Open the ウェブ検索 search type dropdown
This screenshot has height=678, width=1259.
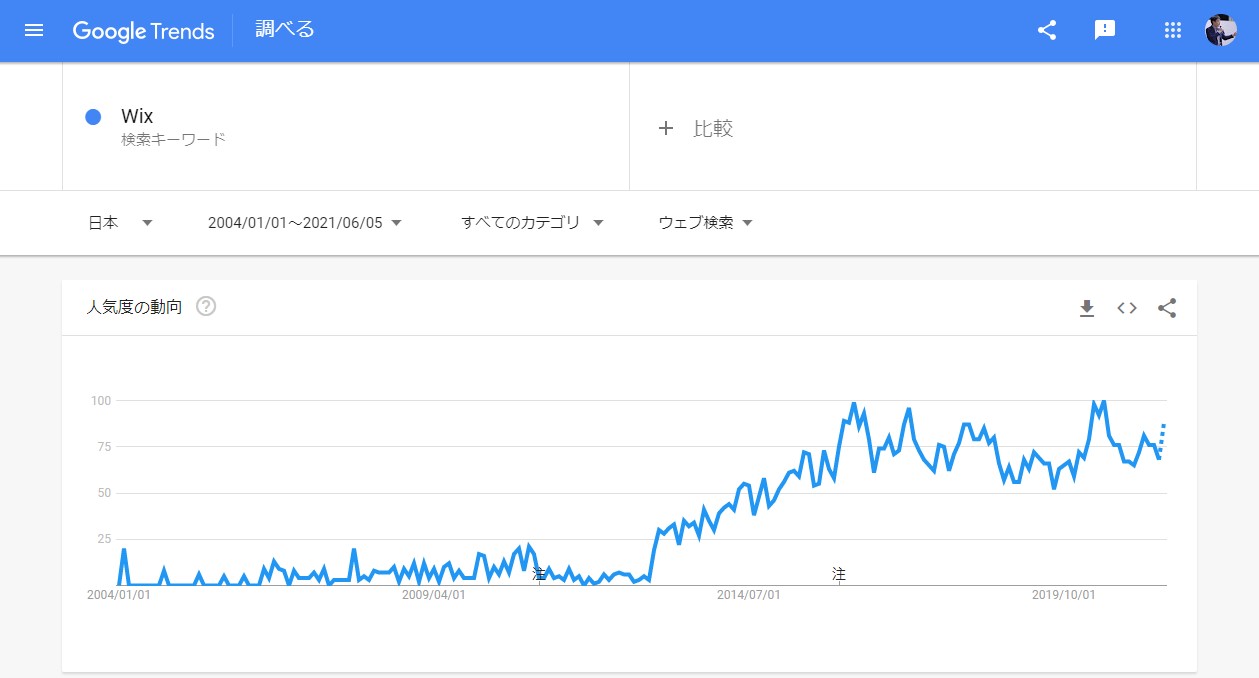click(705, 223)
